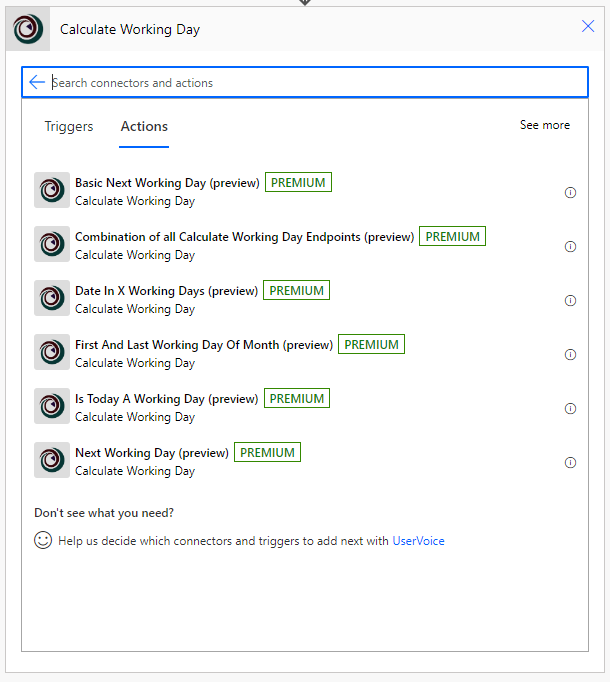610x682 pixels.
Task: Click PREMIUM badge on Basic Next Working Day
Action: [298, 182]
